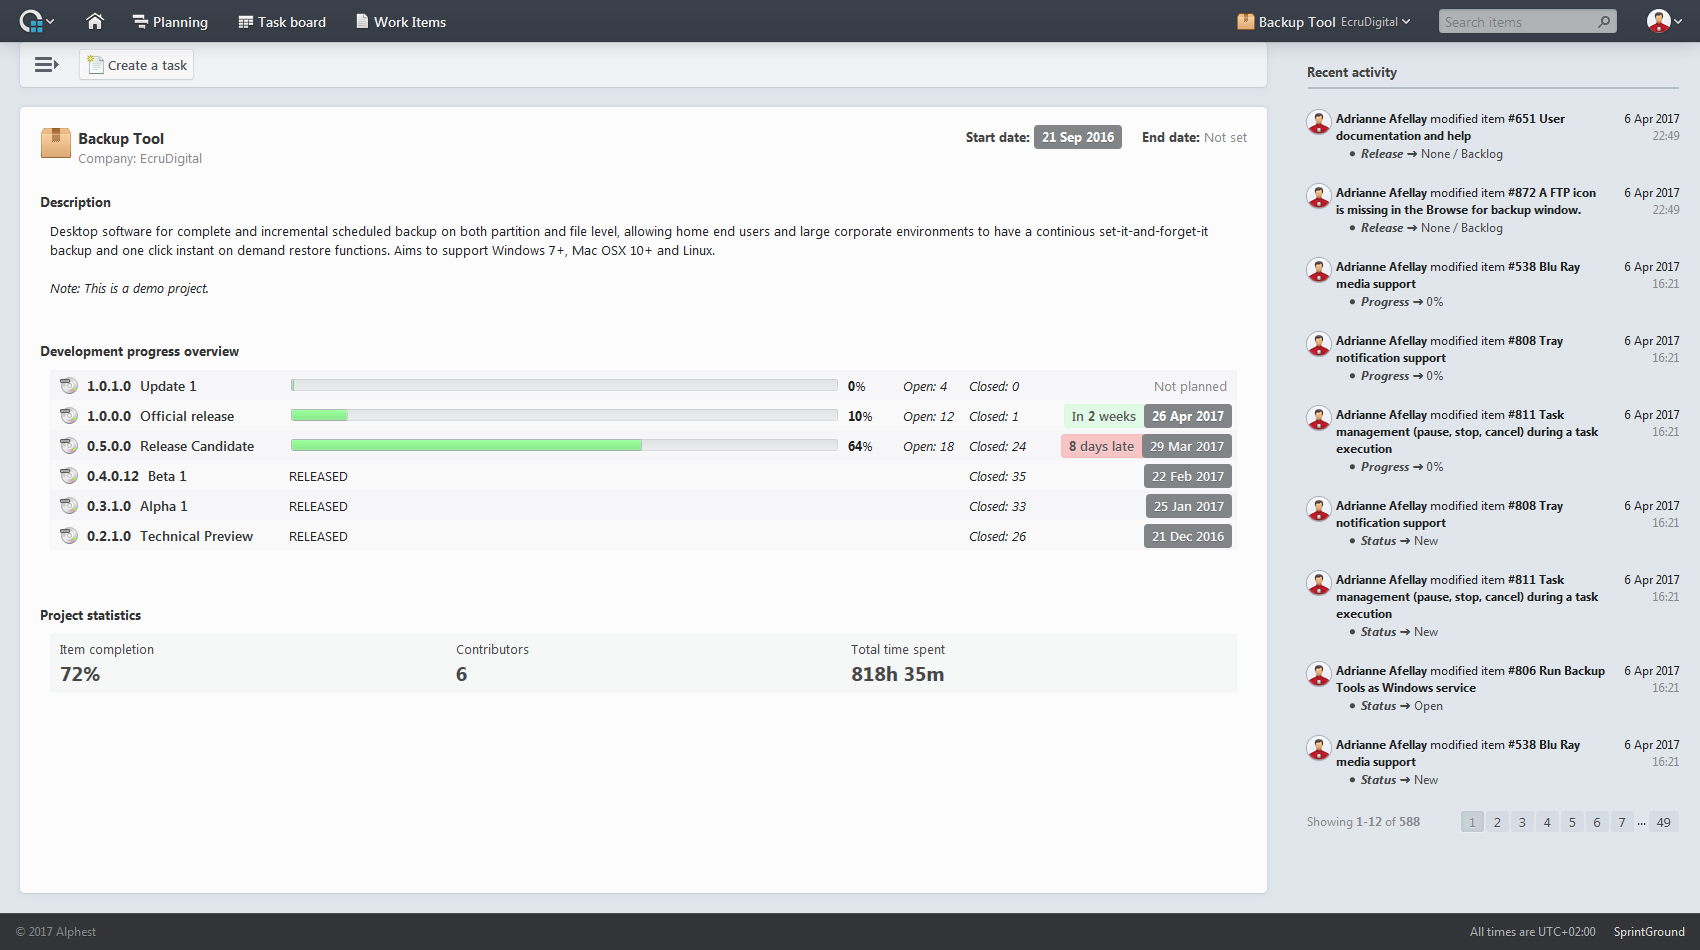This screenshot has height=950, width=1700.
Task: Open the 1.0.0.0 Official release link
Action: point(161,416)
